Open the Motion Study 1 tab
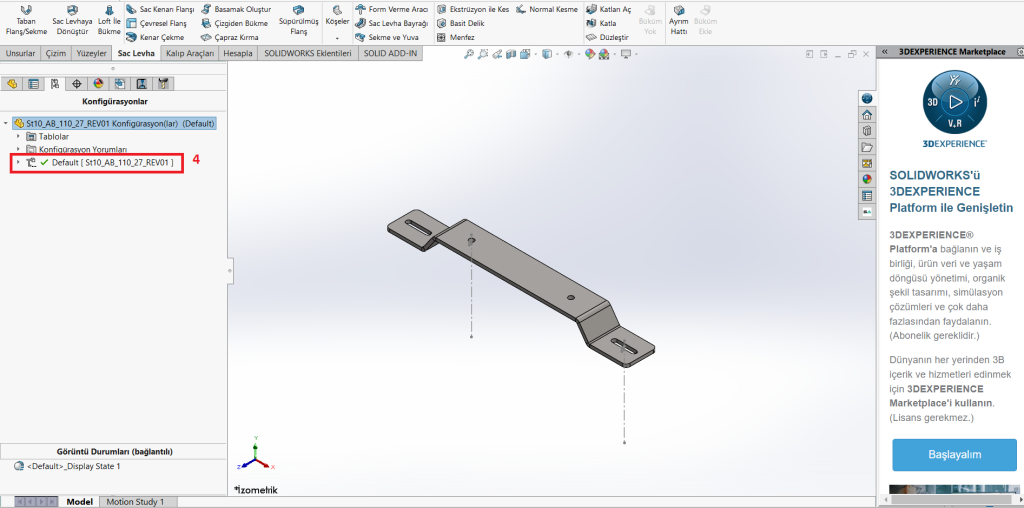This screenshot has height=508, width=1024. pos(135,501)
